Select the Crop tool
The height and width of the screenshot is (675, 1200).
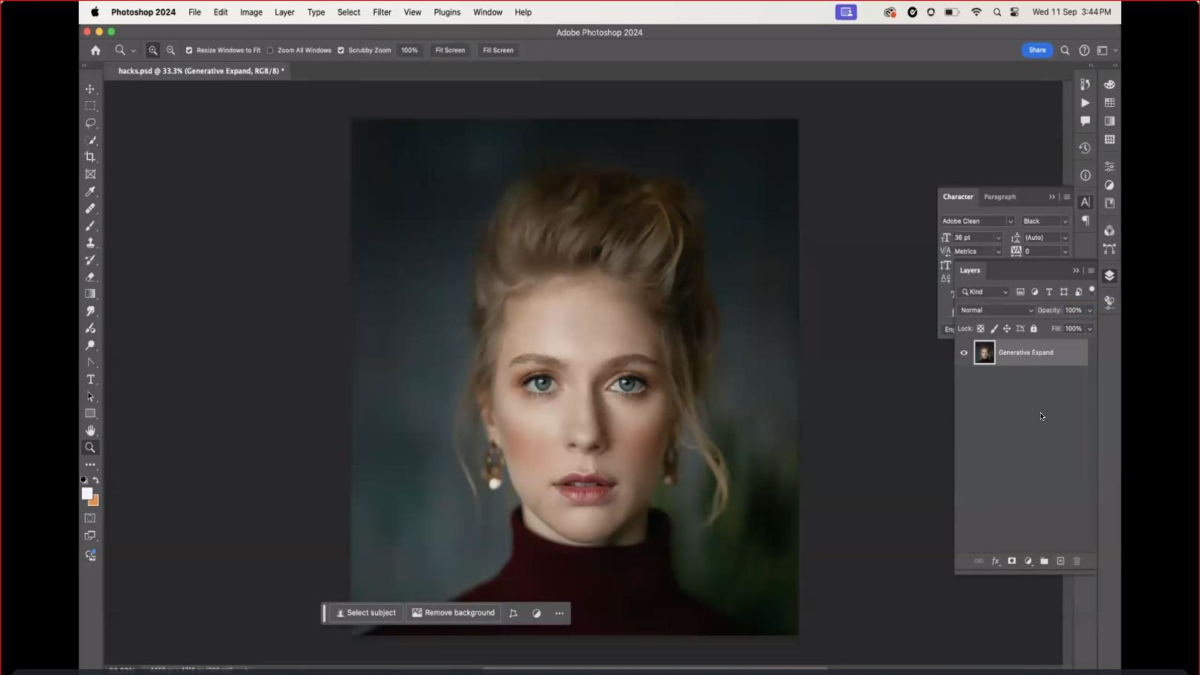coord(90,157)
